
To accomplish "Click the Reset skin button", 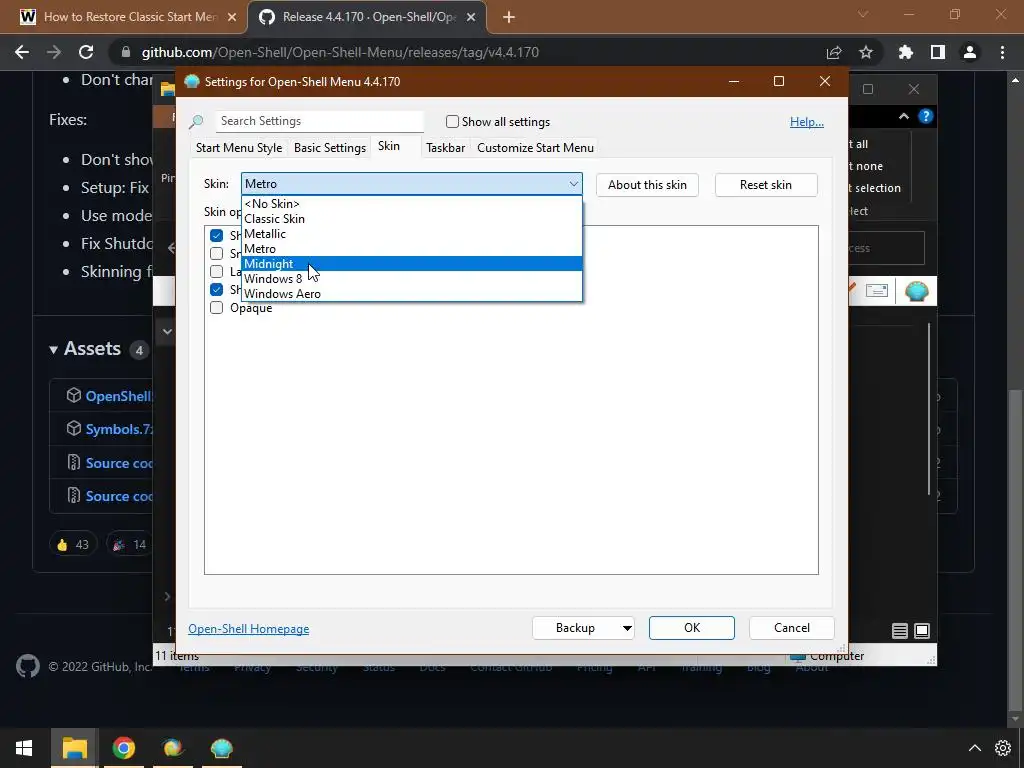I will click(766, 185).
